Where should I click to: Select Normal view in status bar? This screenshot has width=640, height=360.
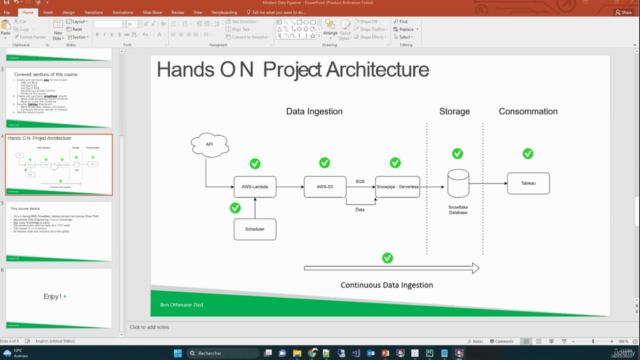point(526,341)
